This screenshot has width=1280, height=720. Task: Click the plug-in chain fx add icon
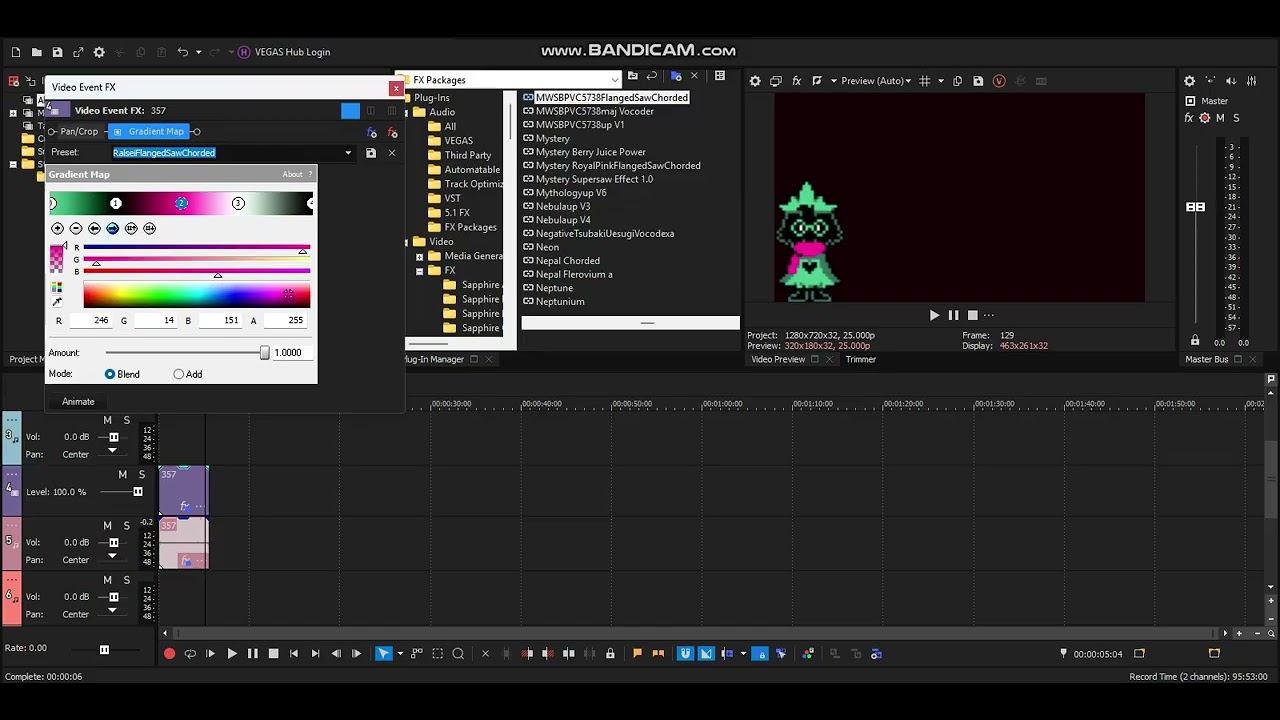372,132
